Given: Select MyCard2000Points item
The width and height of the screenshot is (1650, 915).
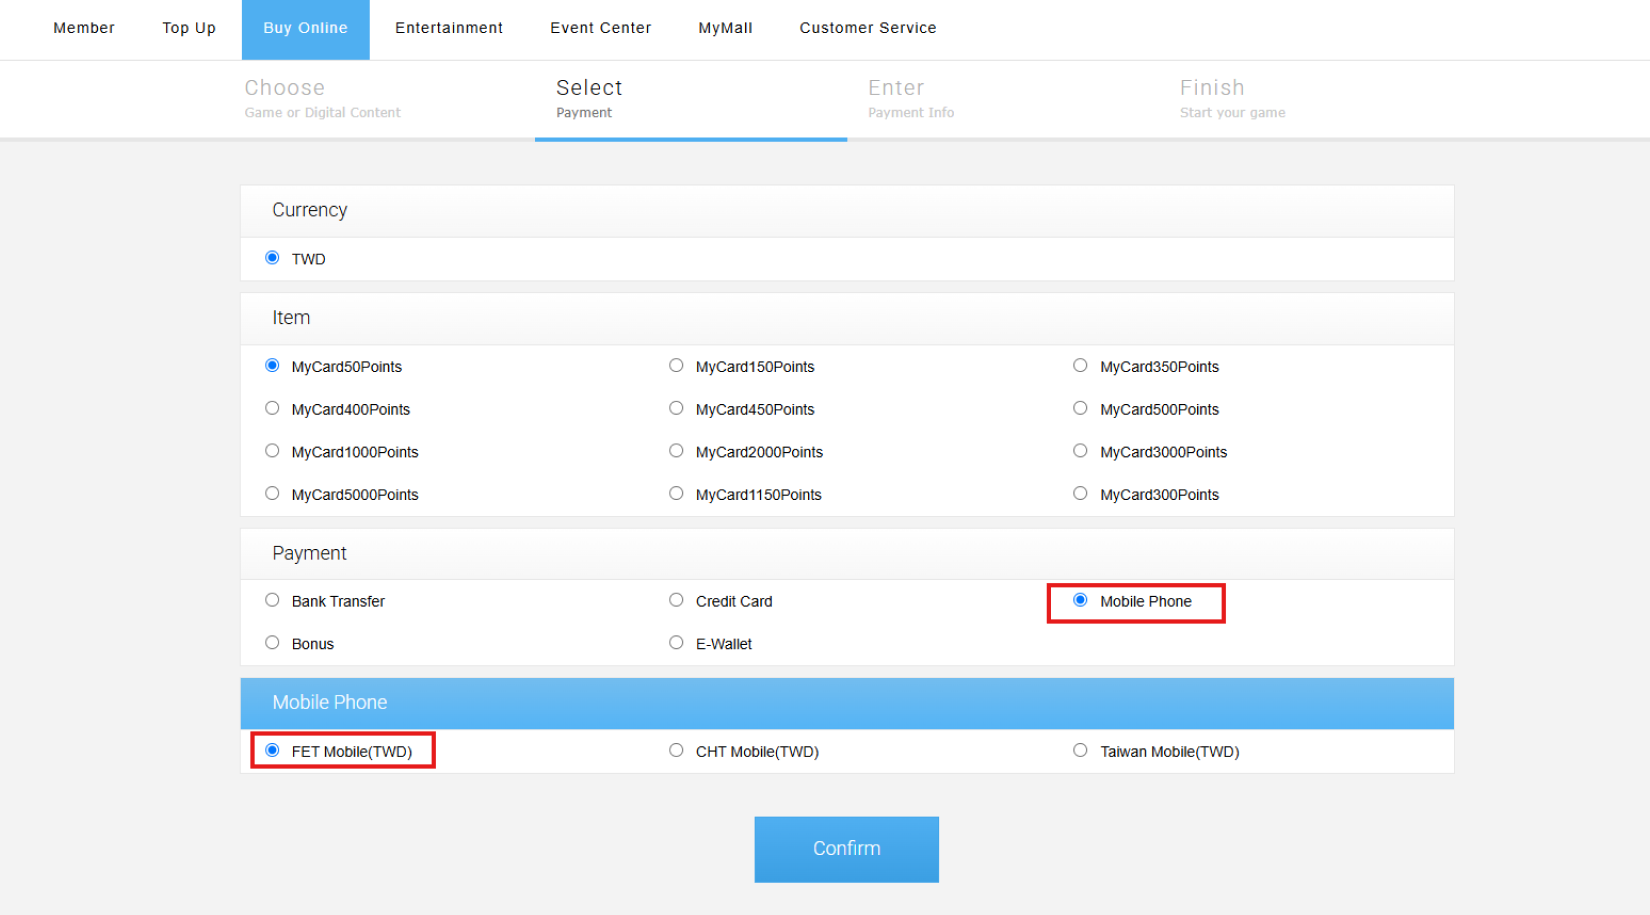Looking at the screenshot, I should [x=676, y=451].
